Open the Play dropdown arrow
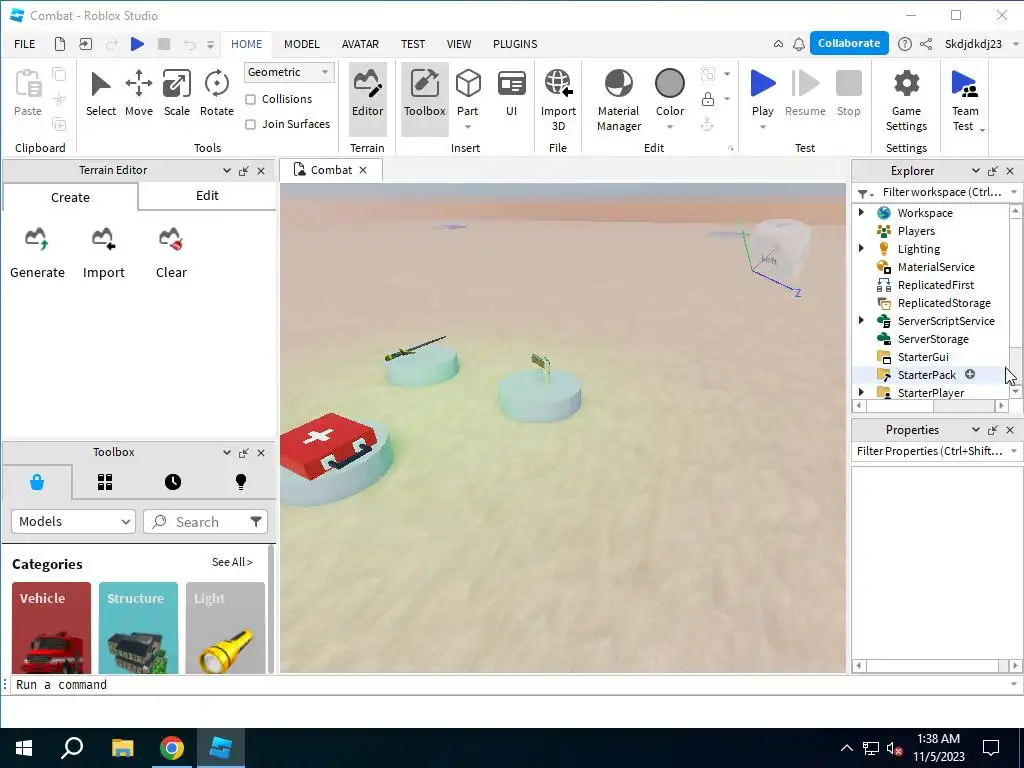This screenshot has height=768, width=1024. (x=763, y=127)
